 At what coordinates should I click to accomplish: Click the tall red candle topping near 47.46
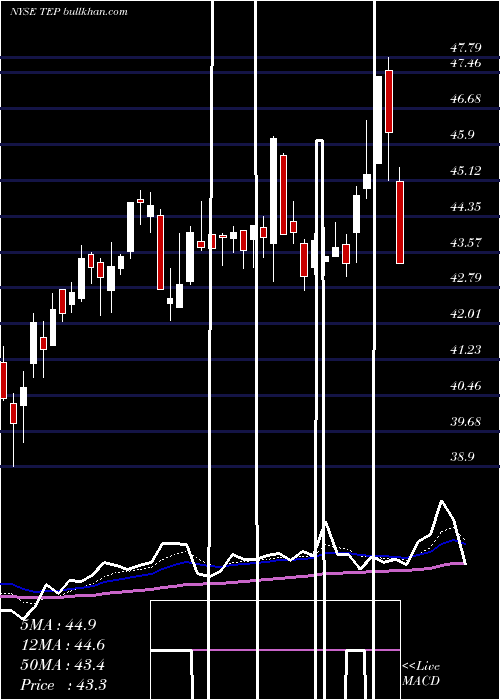[389, 101]
